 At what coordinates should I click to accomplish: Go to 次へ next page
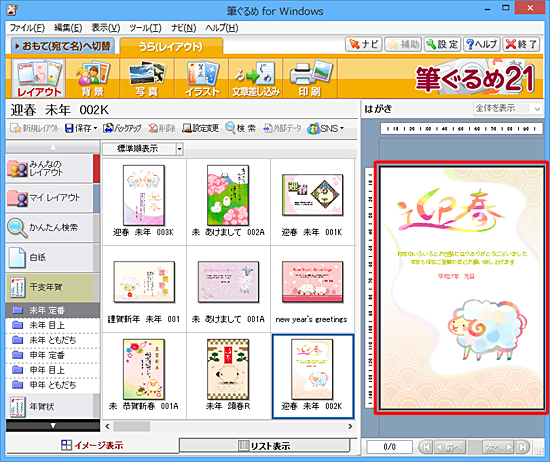pos(498,447)
